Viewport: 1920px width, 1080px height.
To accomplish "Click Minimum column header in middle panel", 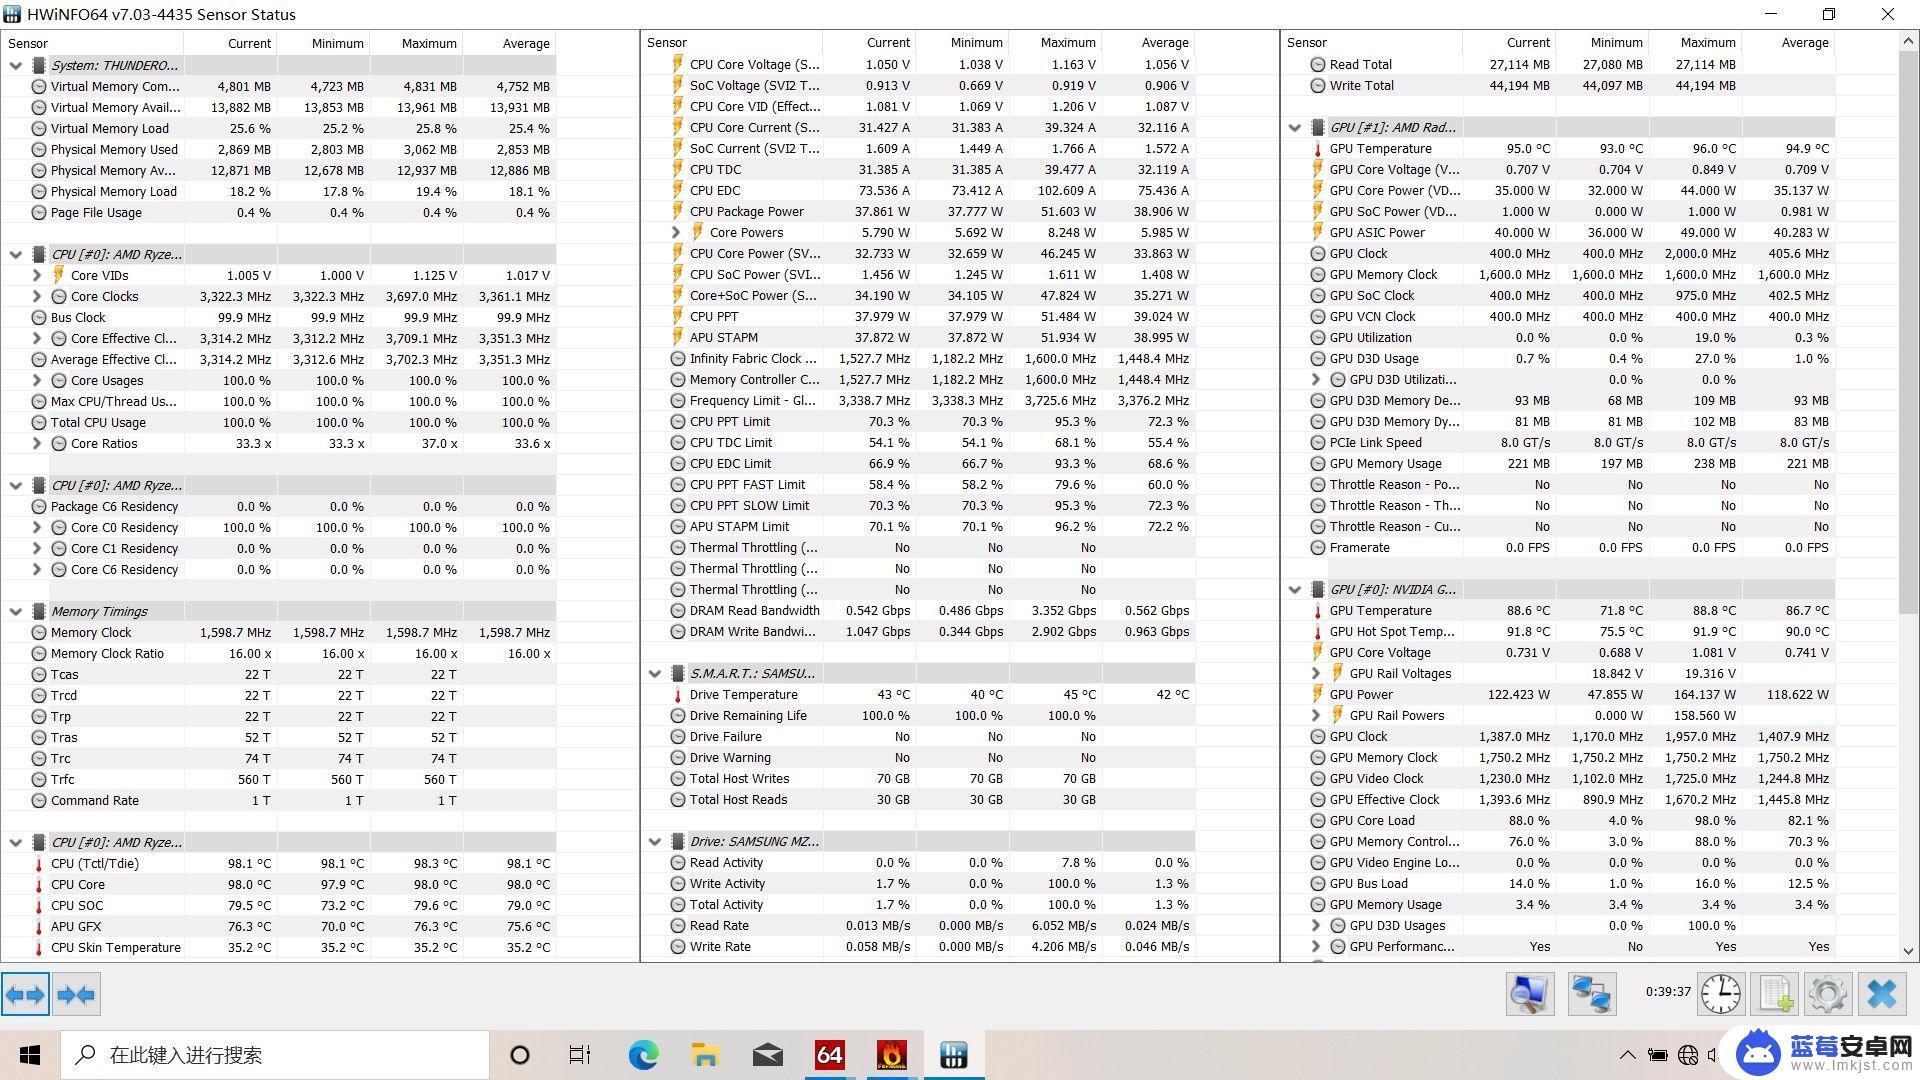I will click(962, 42).
